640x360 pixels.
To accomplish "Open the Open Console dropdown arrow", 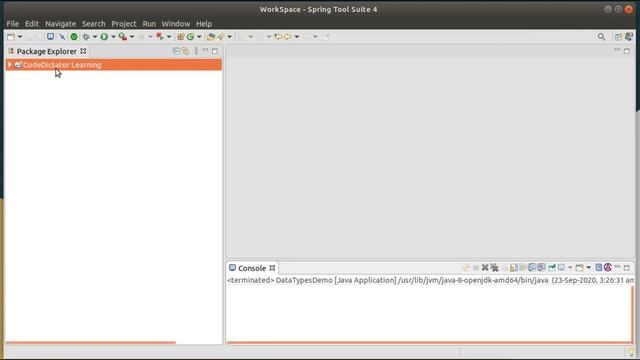I will tap(588, 268).
